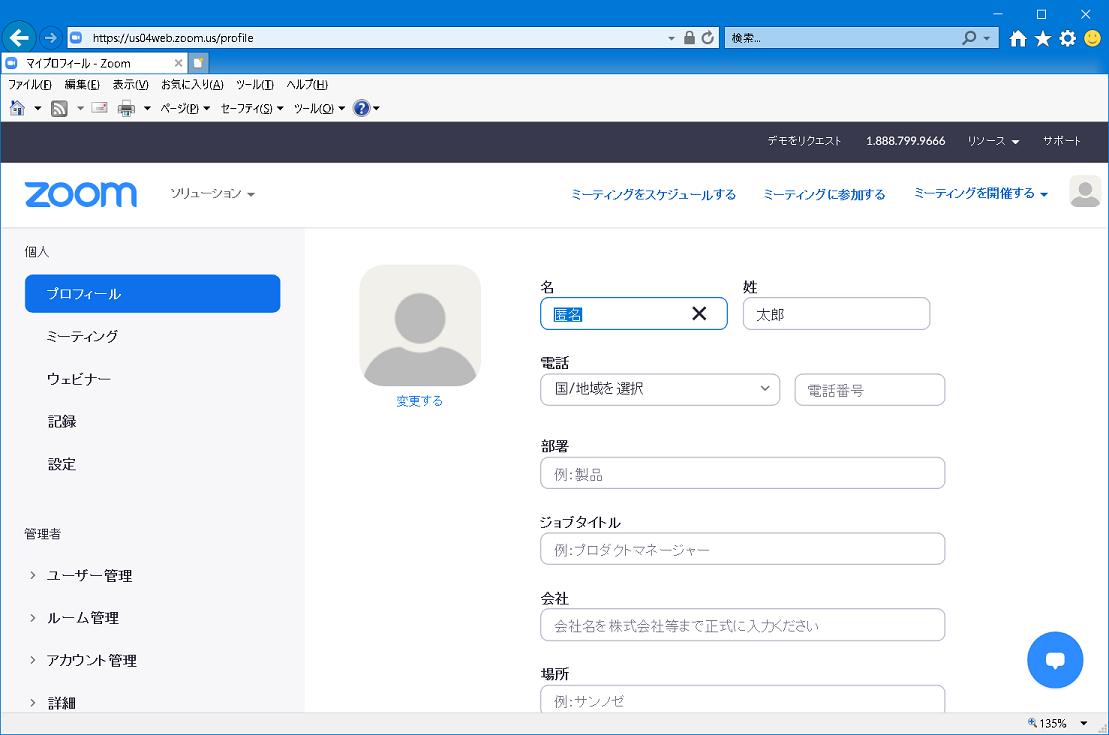Viewport: 1109px width, 735px height.
Task: Click the read mail icon in command bar
Action: [100, 108]
